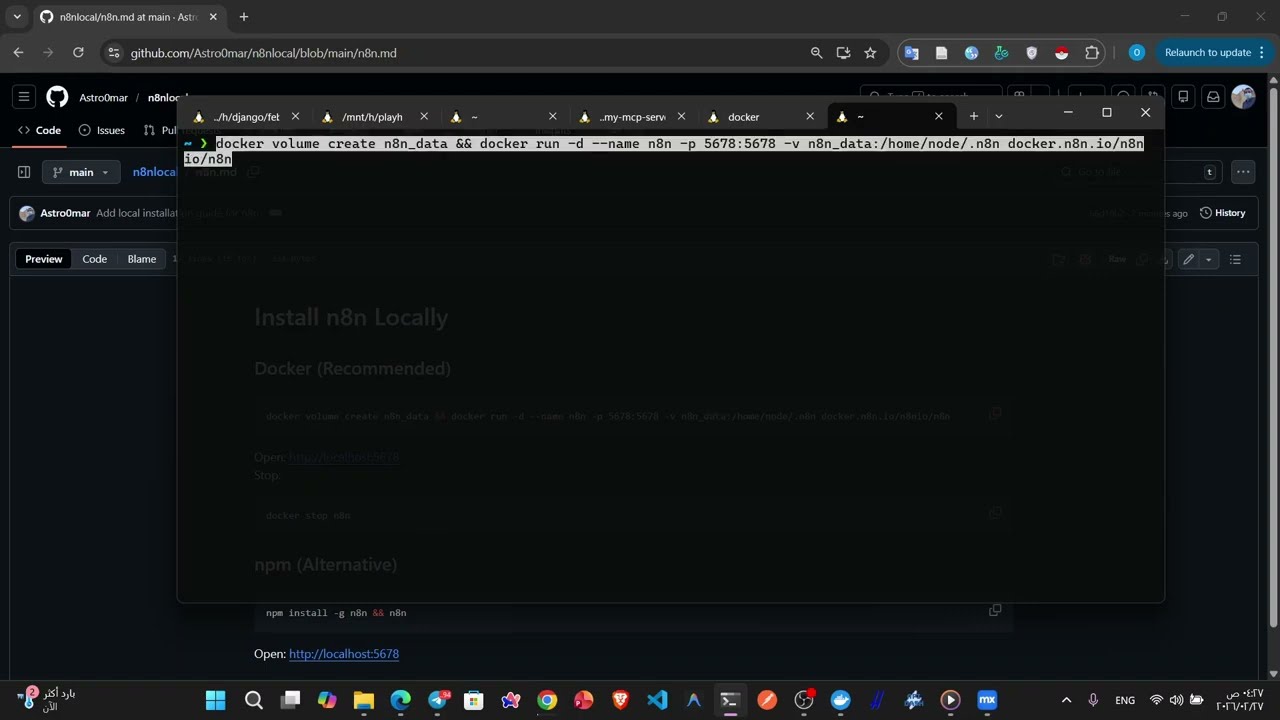The image size is (1280, 720).
Task: Copy the npm install command snippet
Action: click(995, 610)
